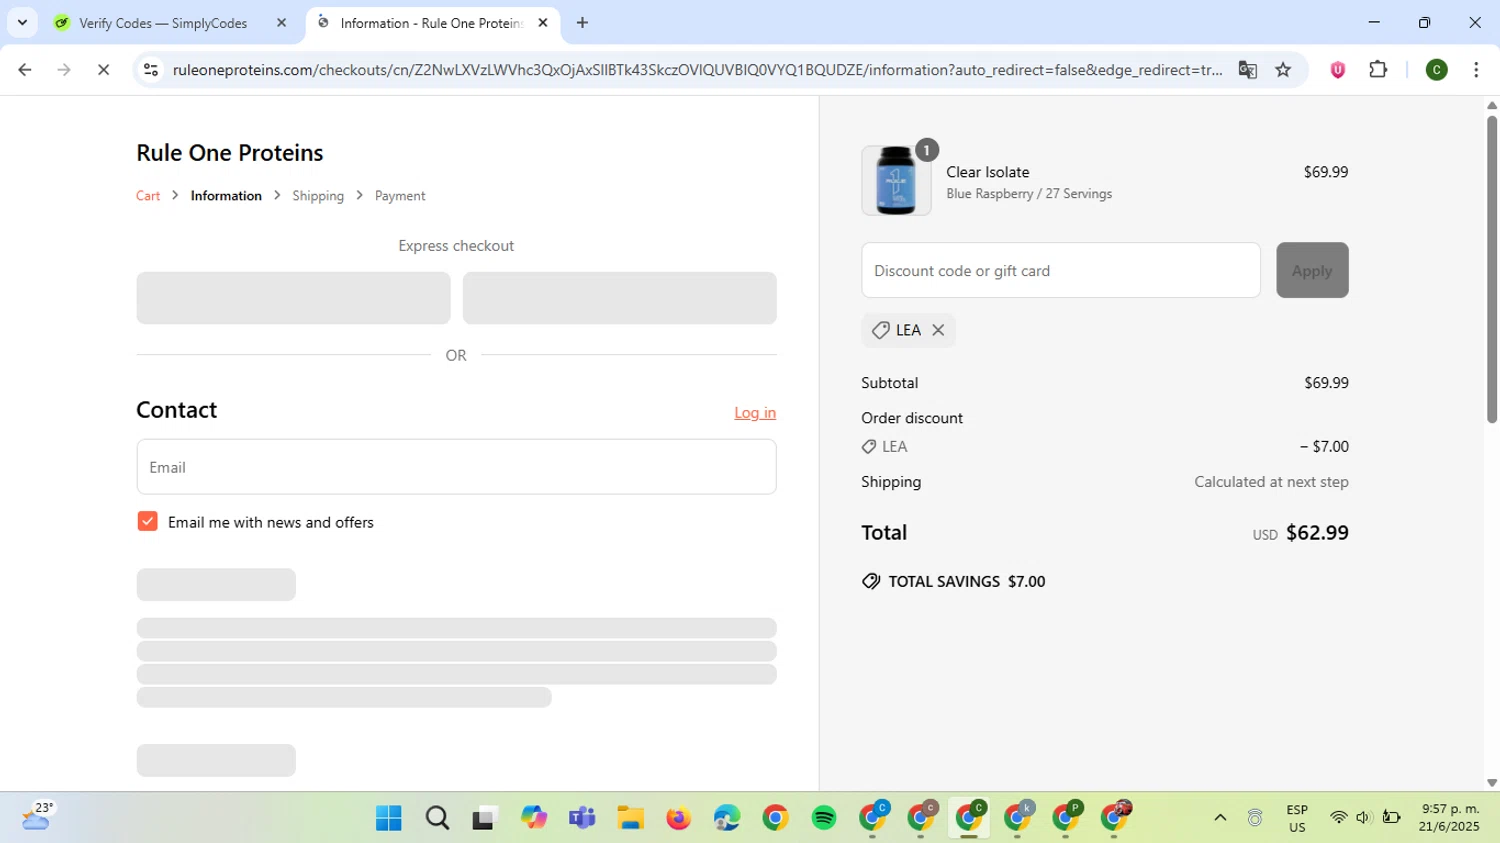Go back to Cart breadcrumb
The width and height of the screenshot is (1500, 843).
pyautogui.click(x=148, y=196)
